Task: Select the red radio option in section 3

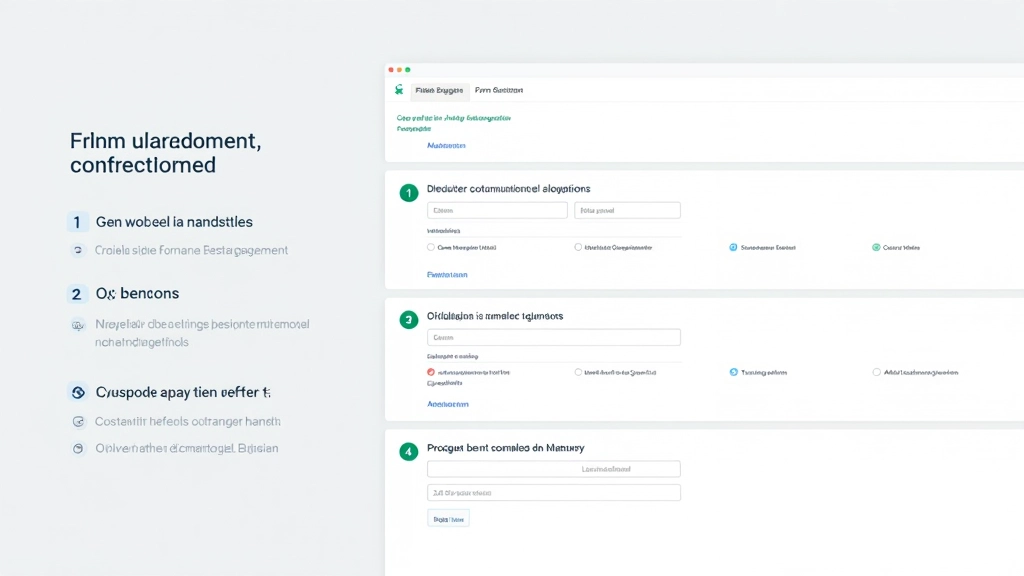Action: click(x=431, y=372)
